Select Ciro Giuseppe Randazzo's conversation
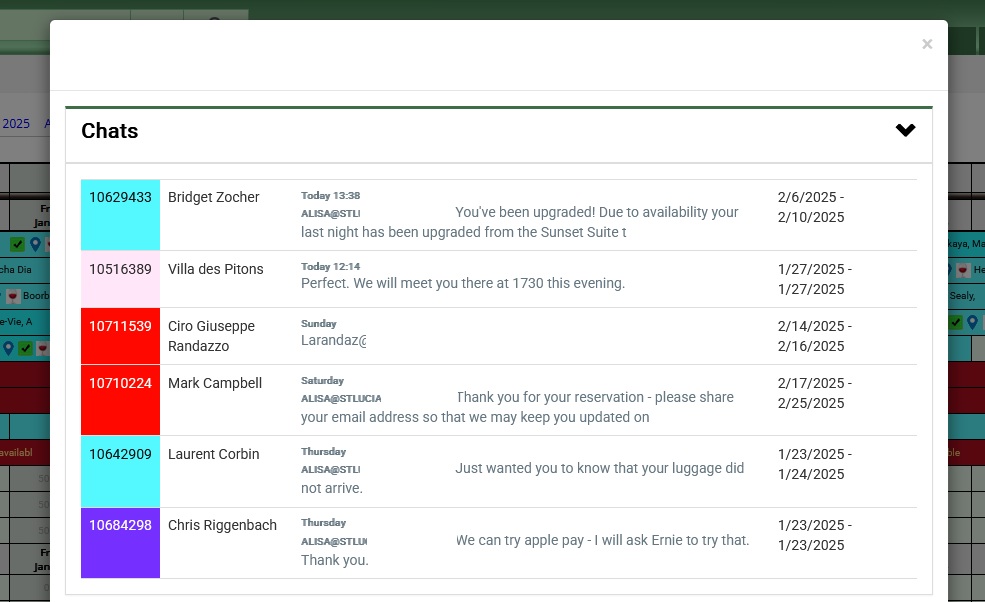This screenshot has width=985, height=602. [212, 336]
